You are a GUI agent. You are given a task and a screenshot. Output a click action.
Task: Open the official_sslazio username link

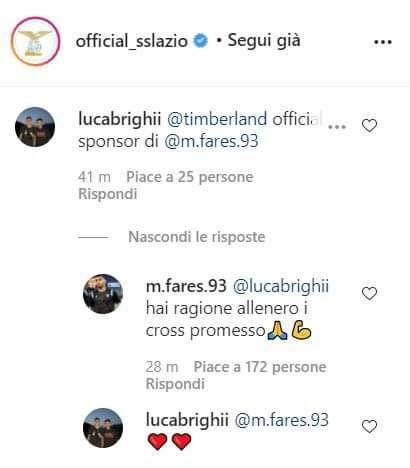coord(132,41)
